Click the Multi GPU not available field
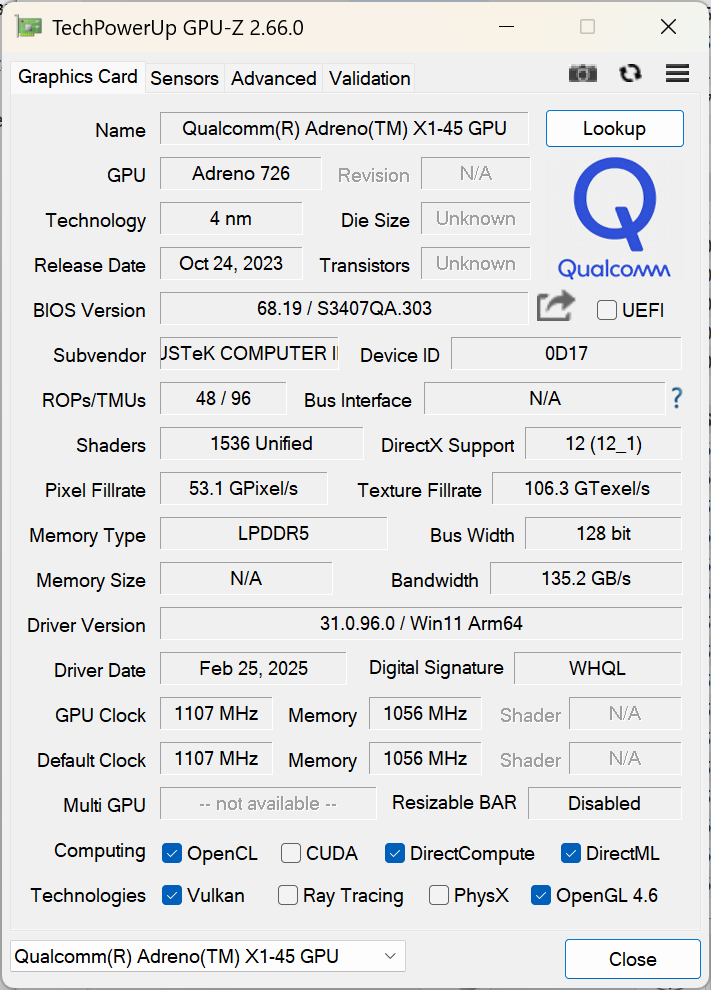Image resolution: width=711 pixels, height=990 pixels. tap(268, 803)
